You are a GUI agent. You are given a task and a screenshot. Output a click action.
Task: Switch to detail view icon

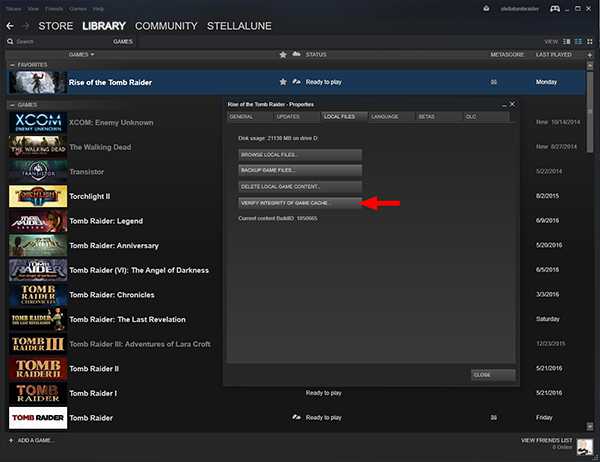coord(567,41)
